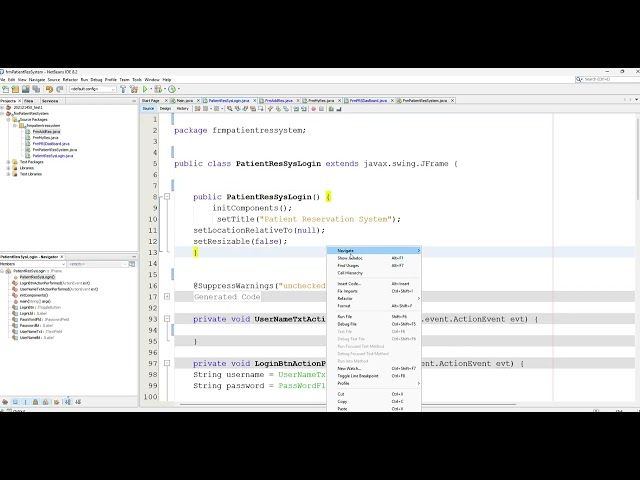Click the Save All toolbar icon
Screen dimensions: 640x480
point(36,89)
